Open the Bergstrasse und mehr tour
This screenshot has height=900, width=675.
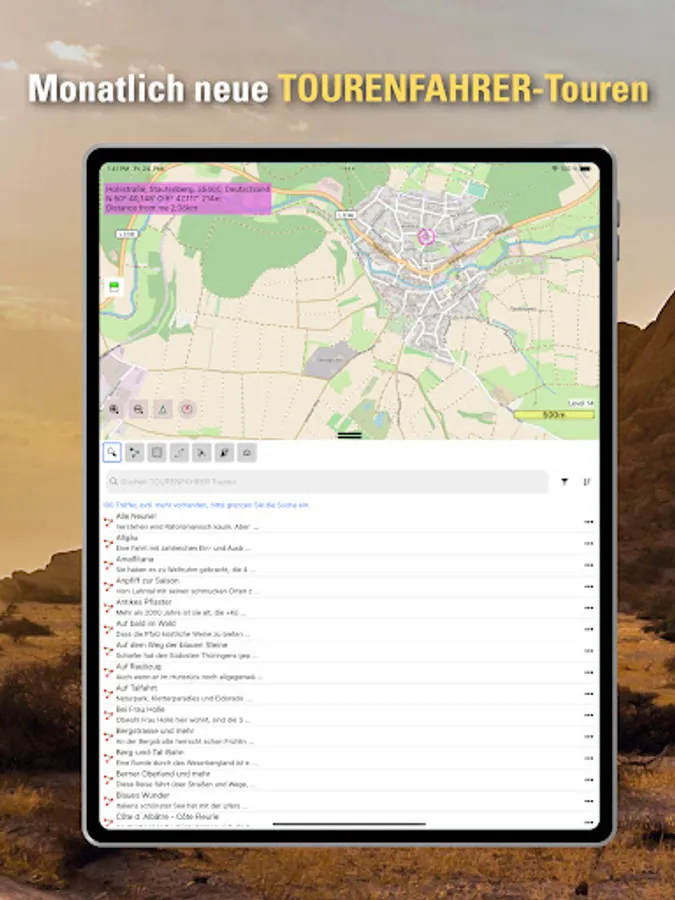350,736
